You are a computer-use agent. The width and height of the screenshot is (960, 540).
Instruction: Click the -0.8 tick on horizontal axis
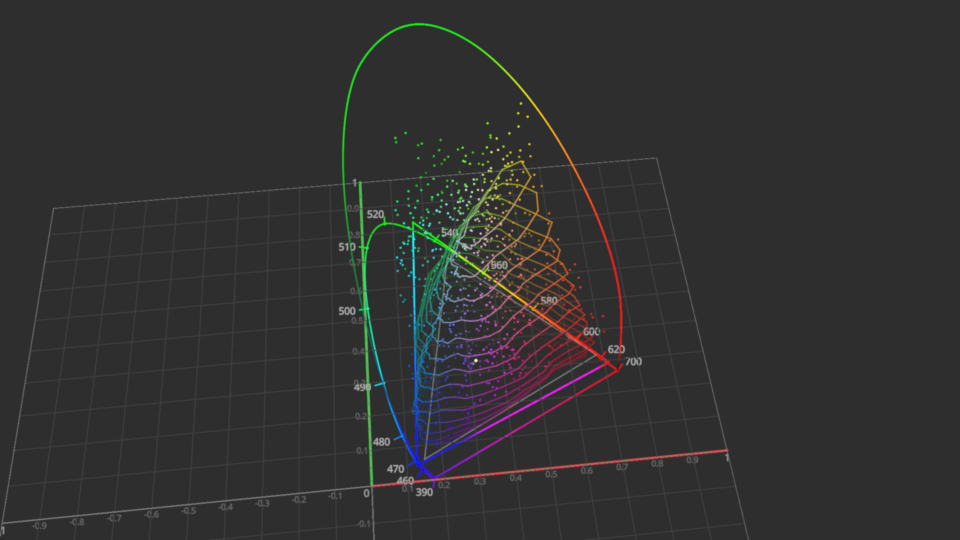click(x=77, y=522)
